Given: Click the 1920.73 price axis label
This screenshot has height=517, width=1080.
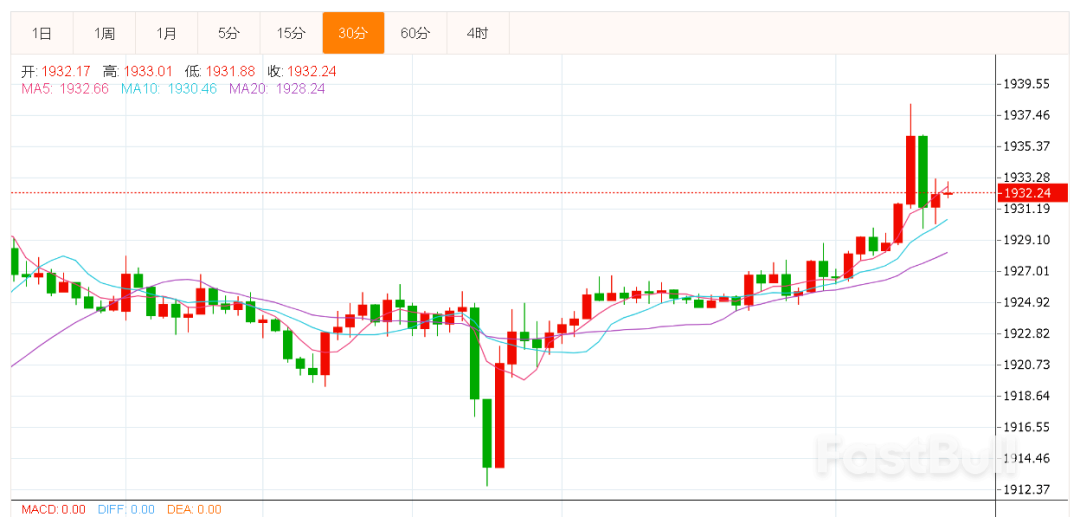Looking at the screenshot, I should [1026, 365].
